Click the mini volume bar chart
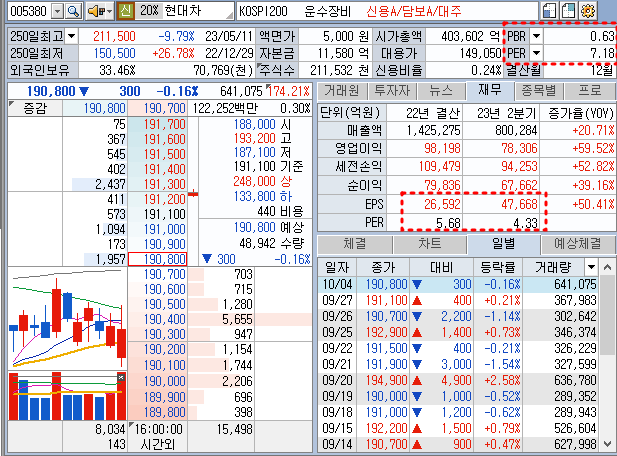 click(67, 396)
